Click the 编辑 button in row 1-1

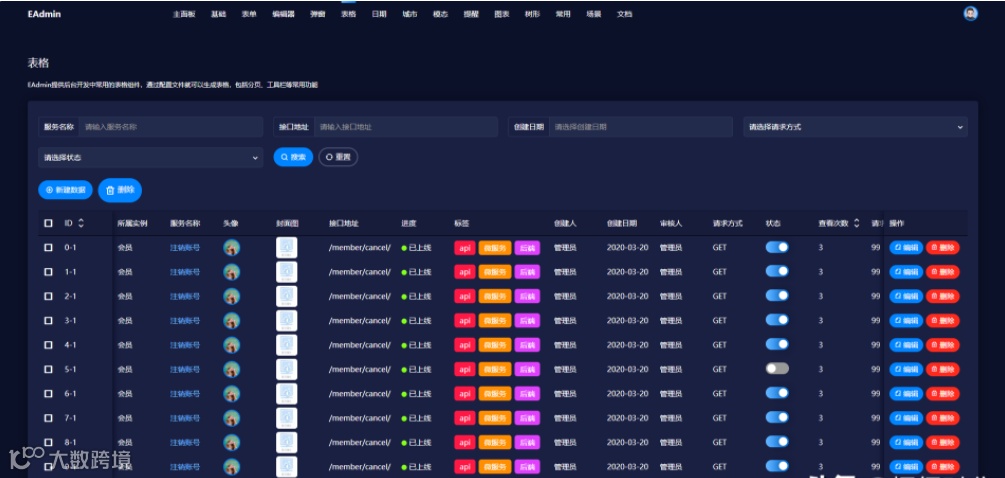pos(906,272)
